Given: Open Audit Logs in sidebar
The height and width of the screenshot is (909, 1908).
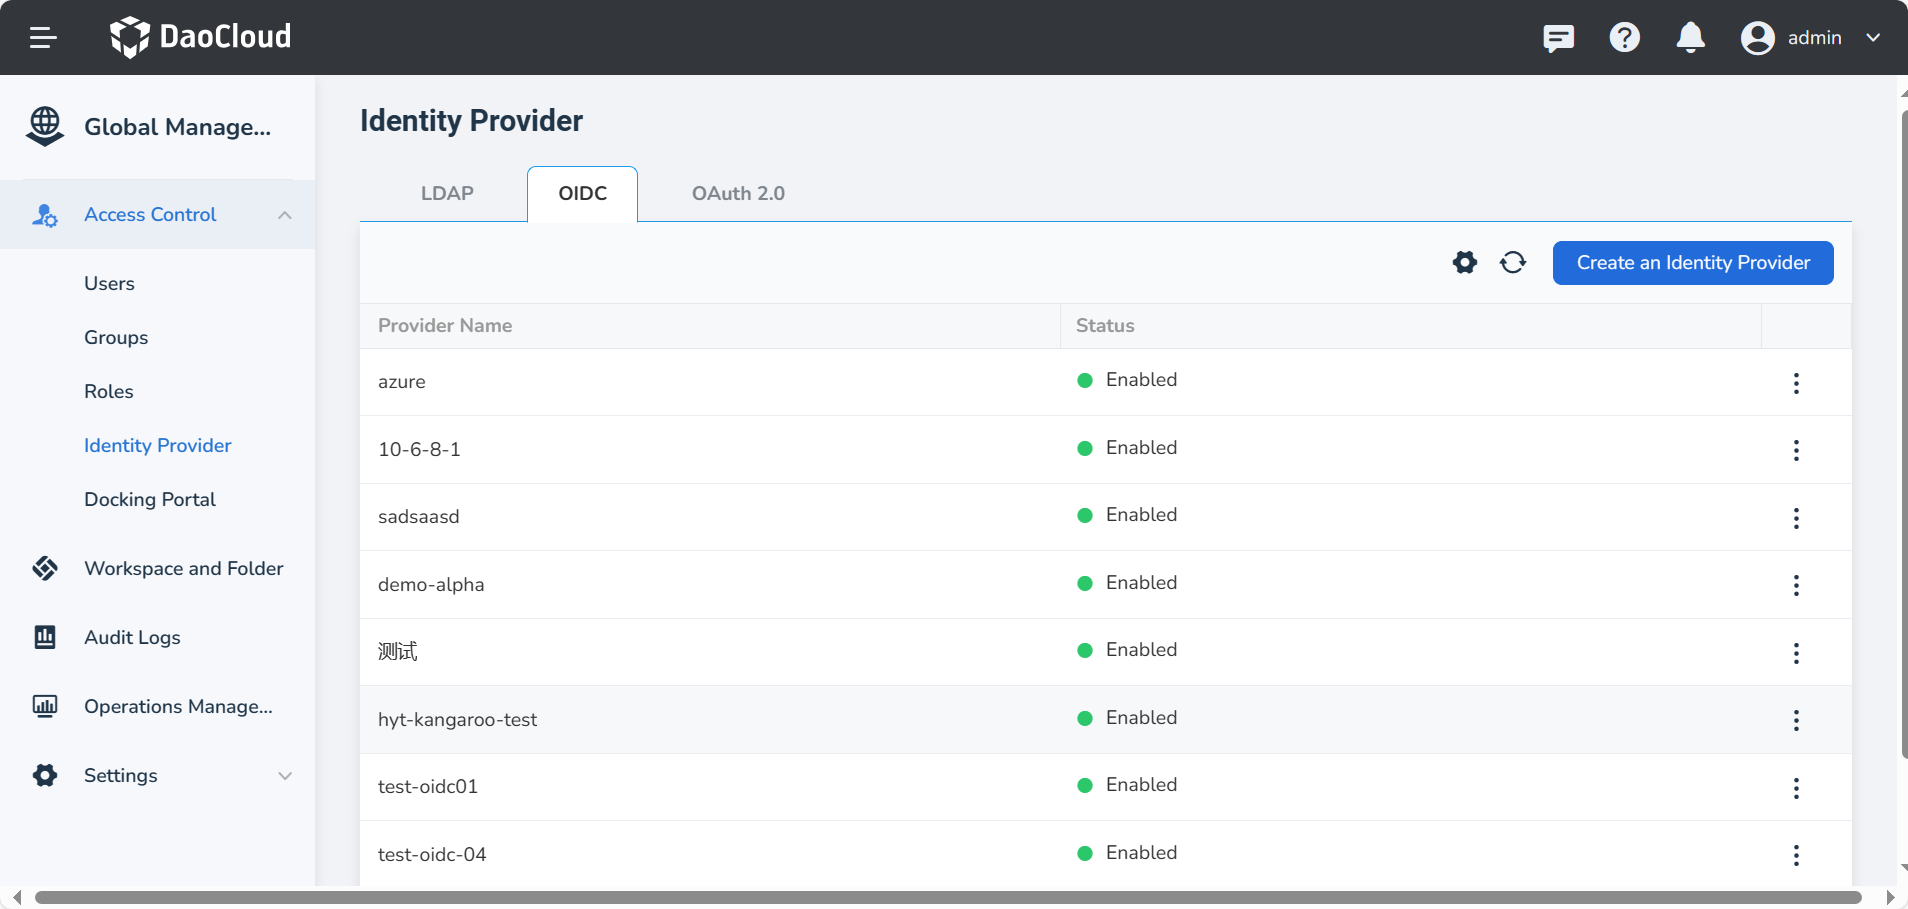Looking at the screenshot, I should (132, 638).
